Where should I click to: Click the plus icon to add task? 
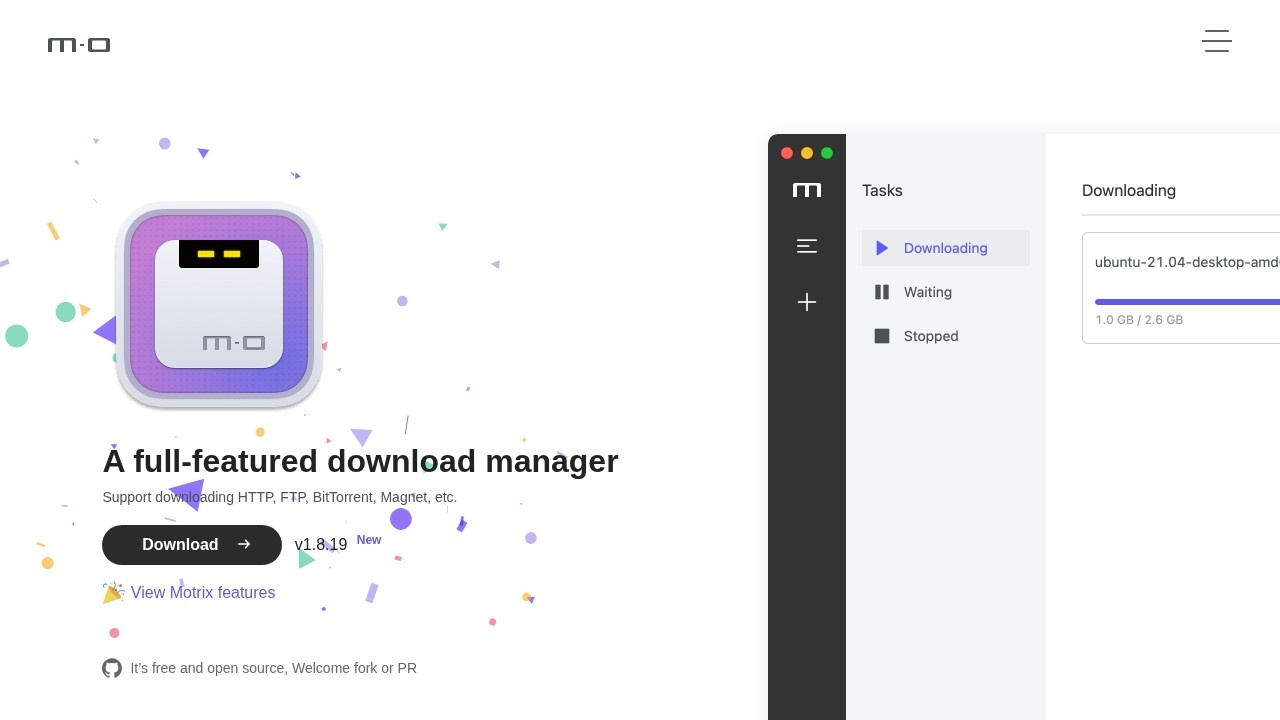[x=807, y=302]
